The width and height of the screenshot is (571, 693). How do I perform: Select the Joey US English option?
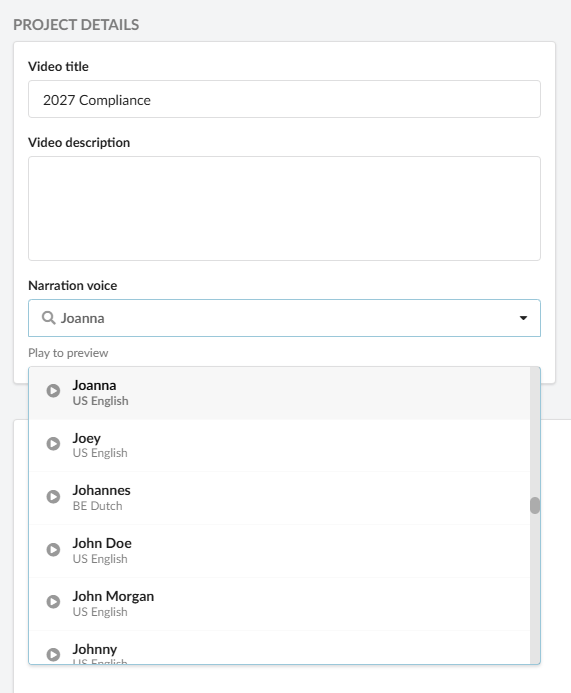tap(279, 446)
